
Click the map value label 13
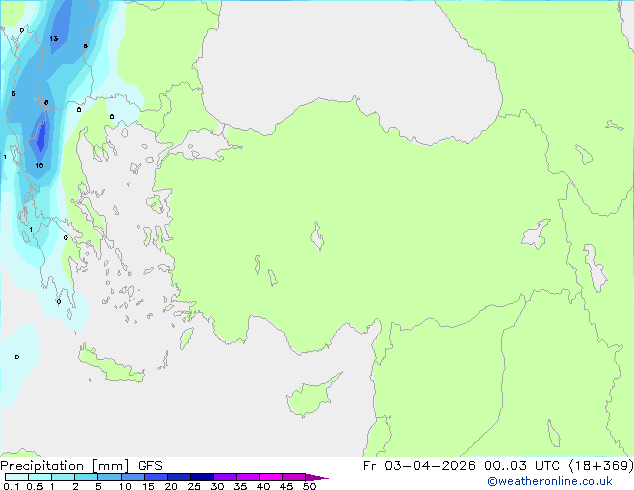point(54,38)
